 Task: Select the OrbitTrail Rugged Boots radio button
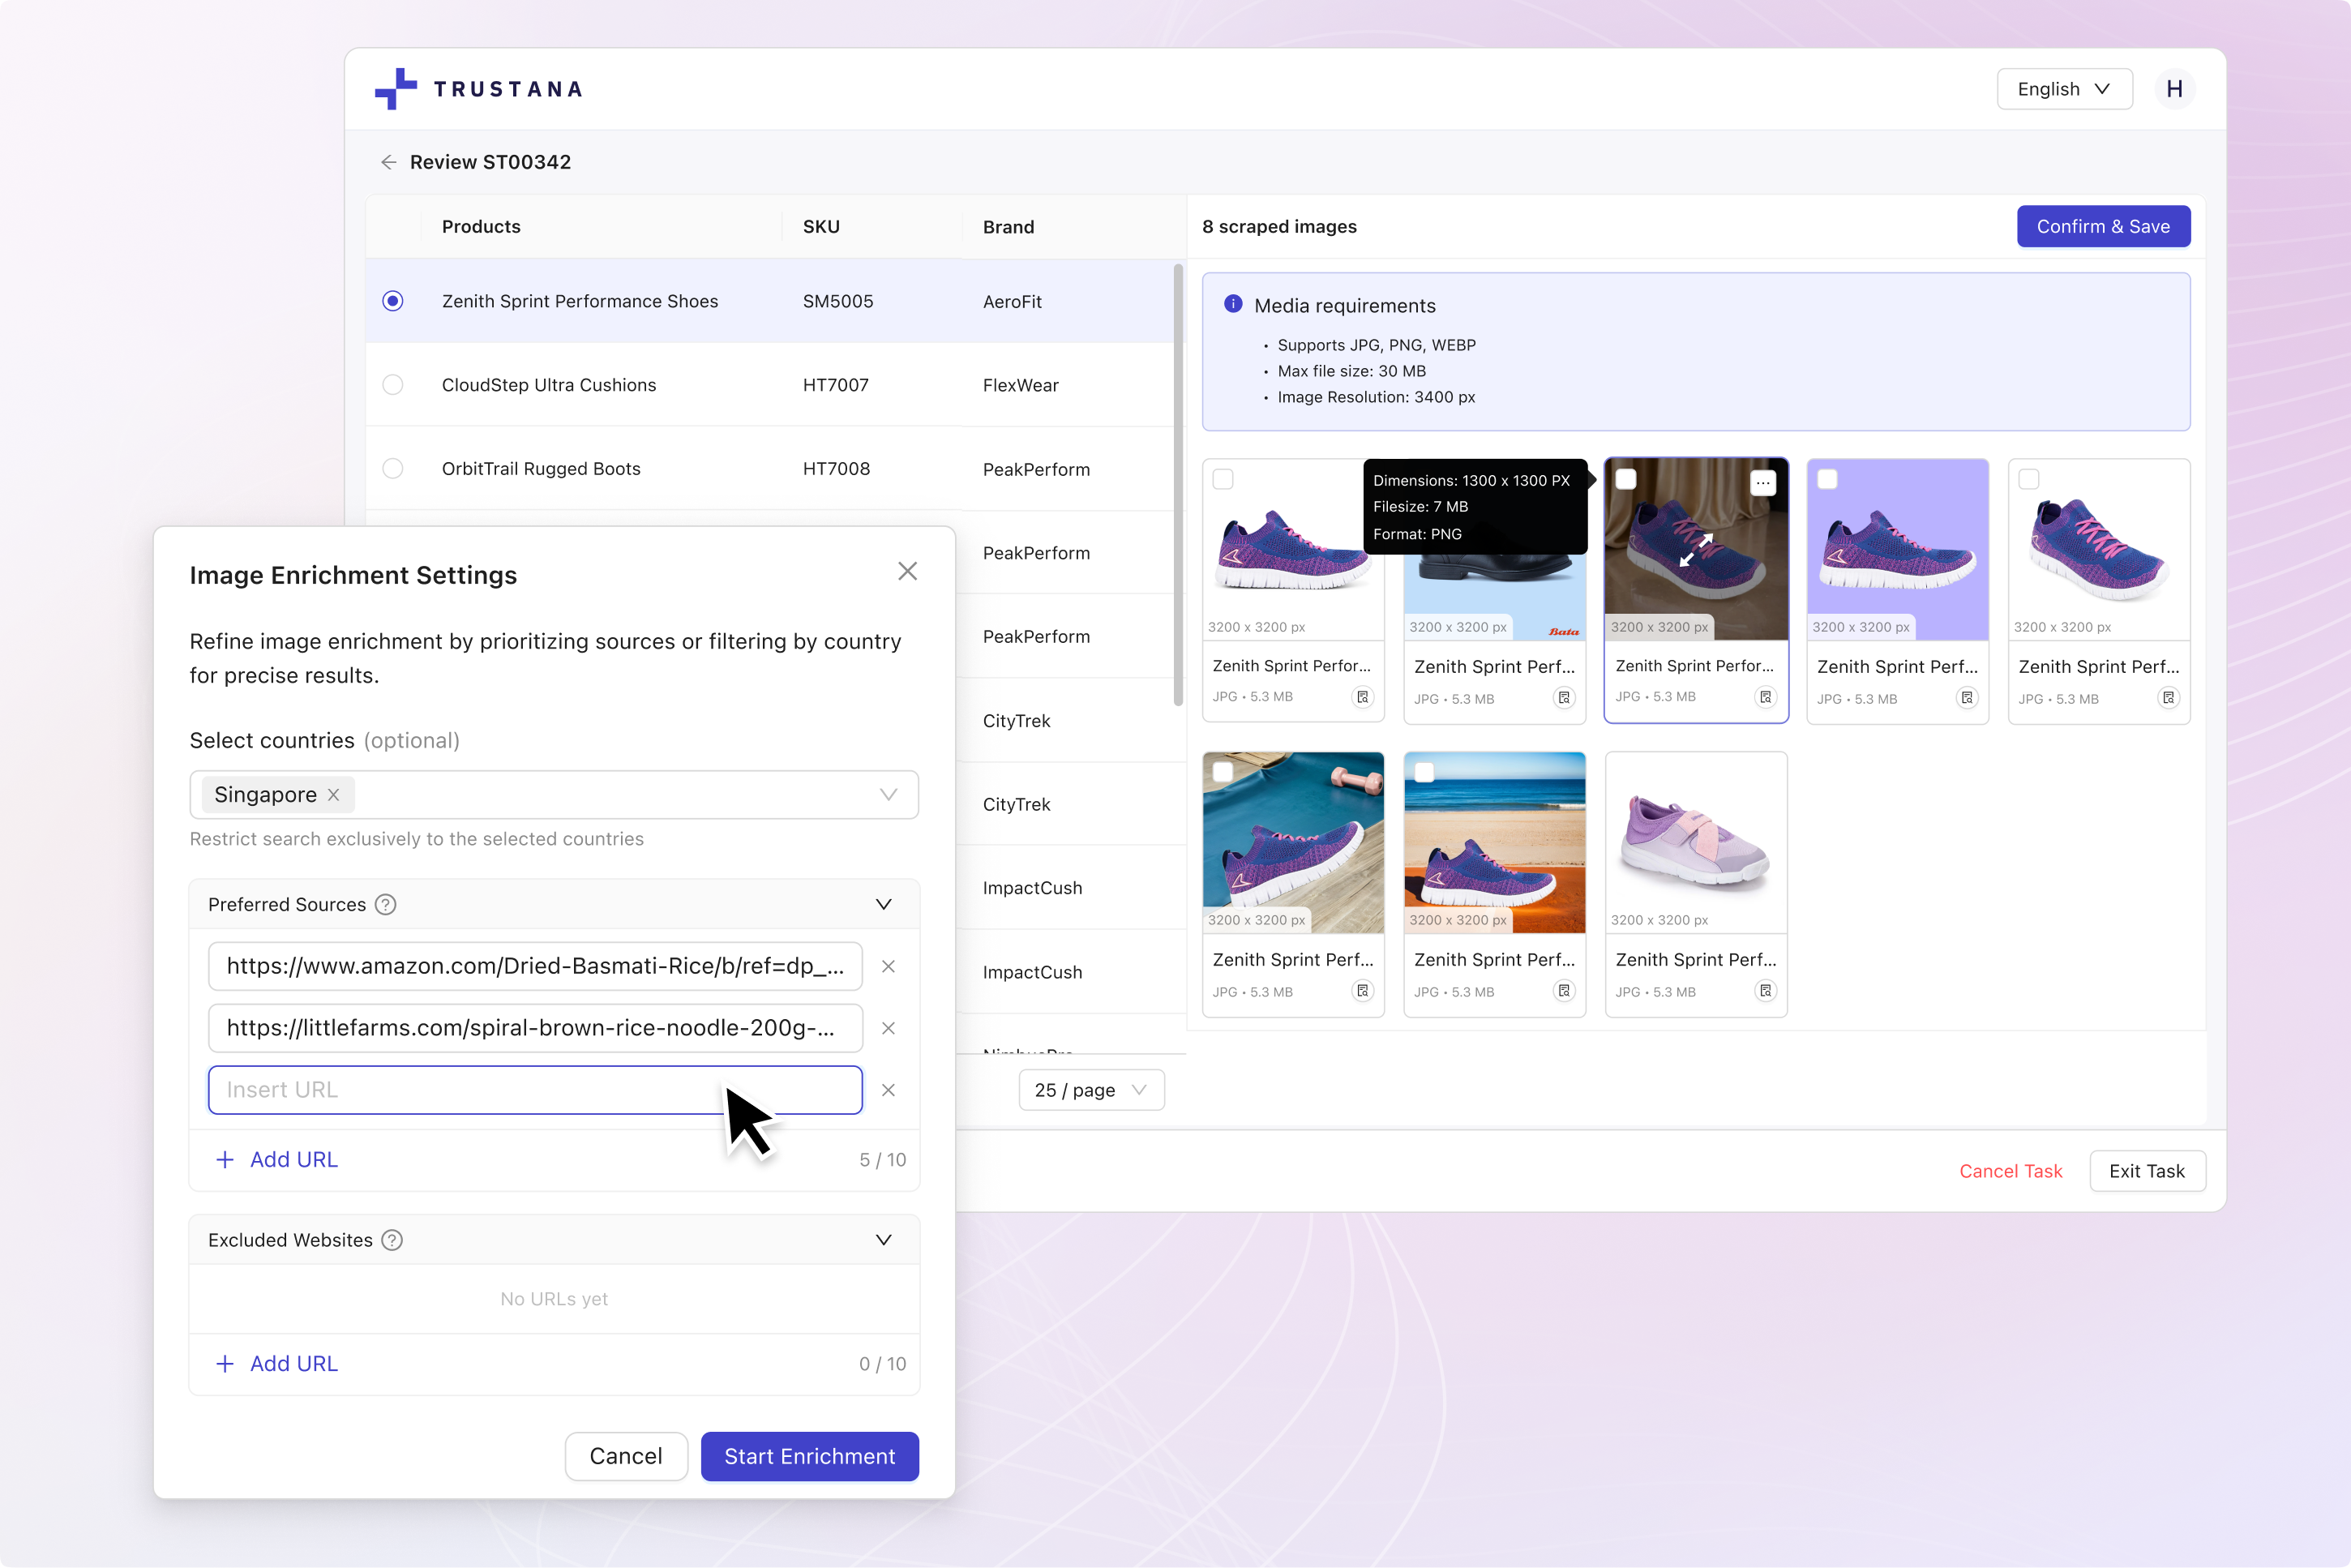pos(393,469)
